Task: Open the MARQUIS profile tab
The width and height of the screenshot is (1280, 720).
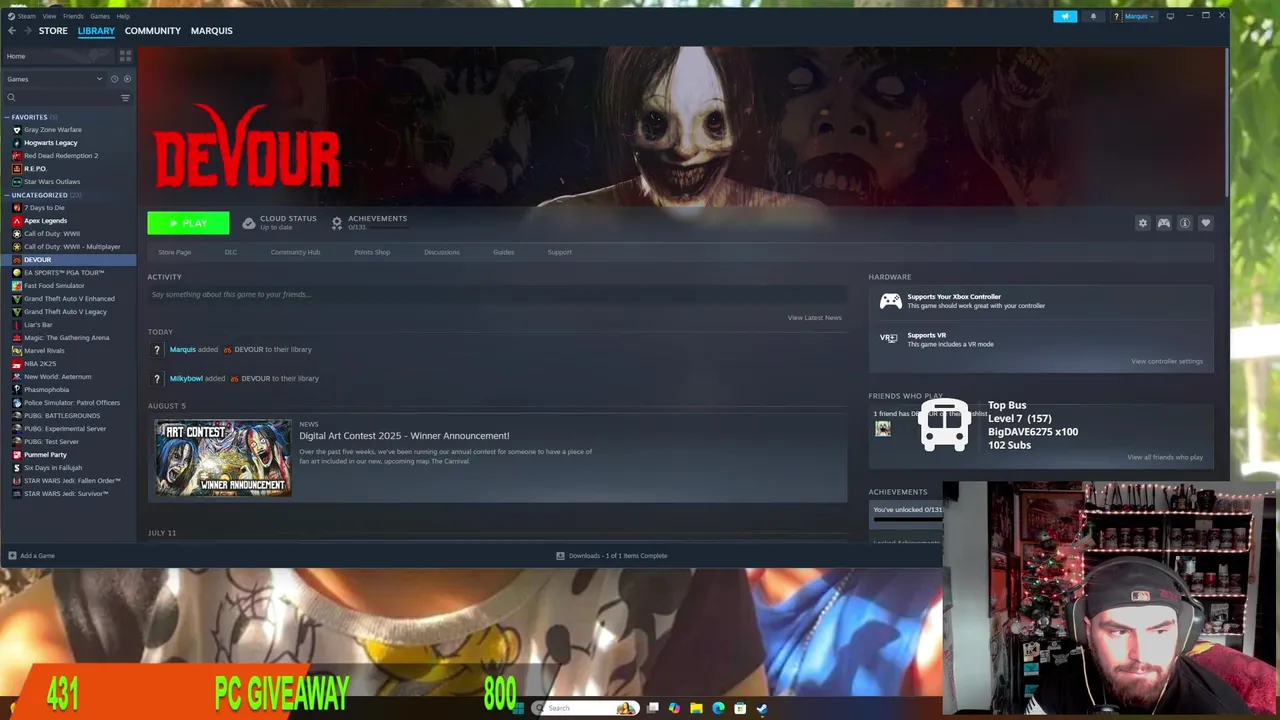Action: [212, 31]
